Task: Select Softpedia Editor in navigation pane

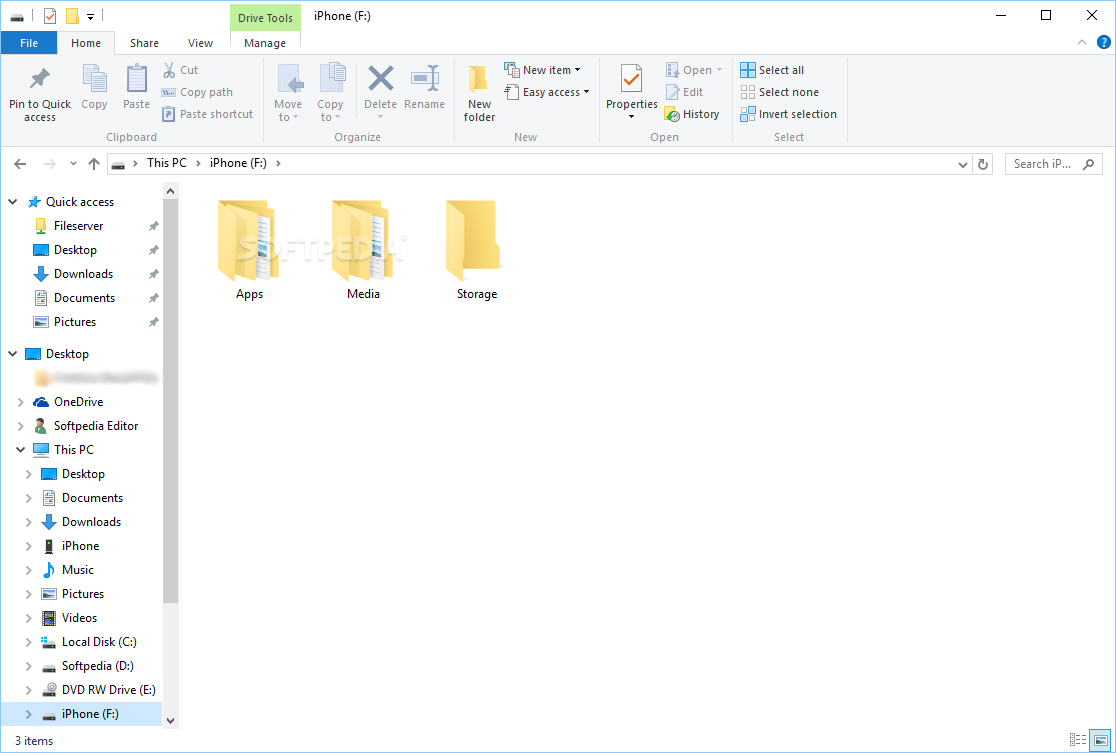Action: 96,426
